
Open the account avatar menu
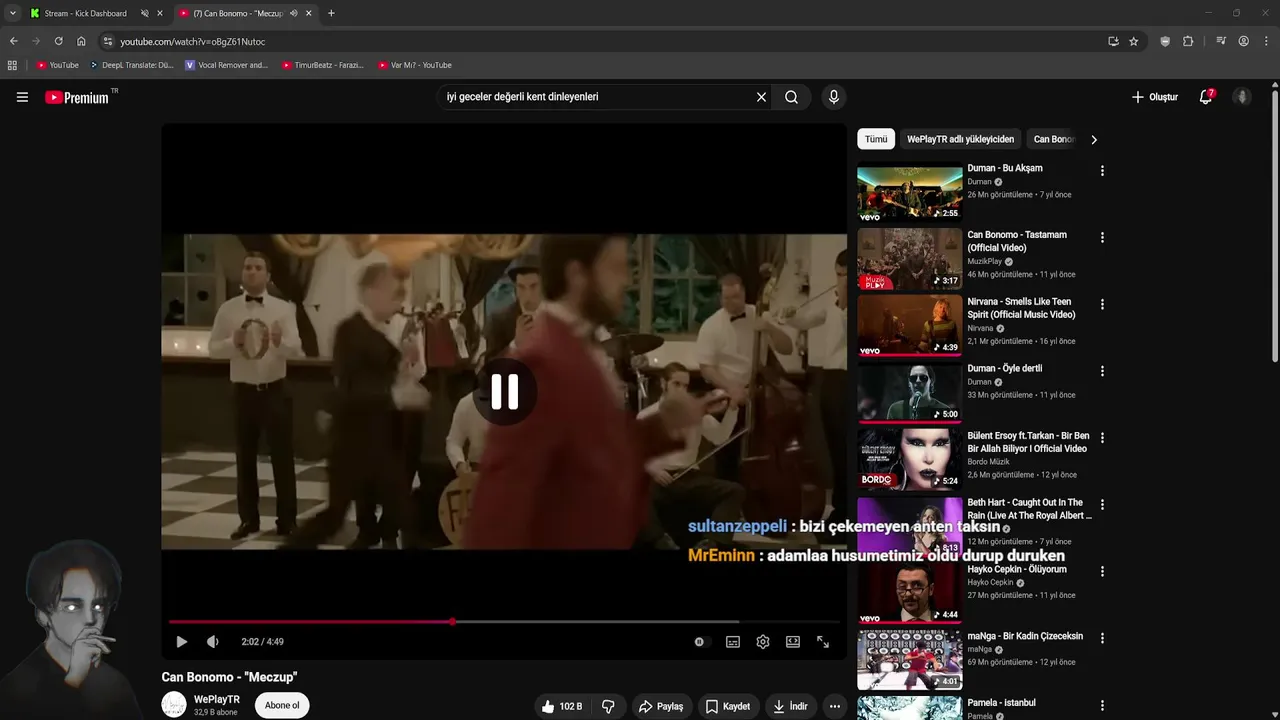click(x=1242, y=97)
